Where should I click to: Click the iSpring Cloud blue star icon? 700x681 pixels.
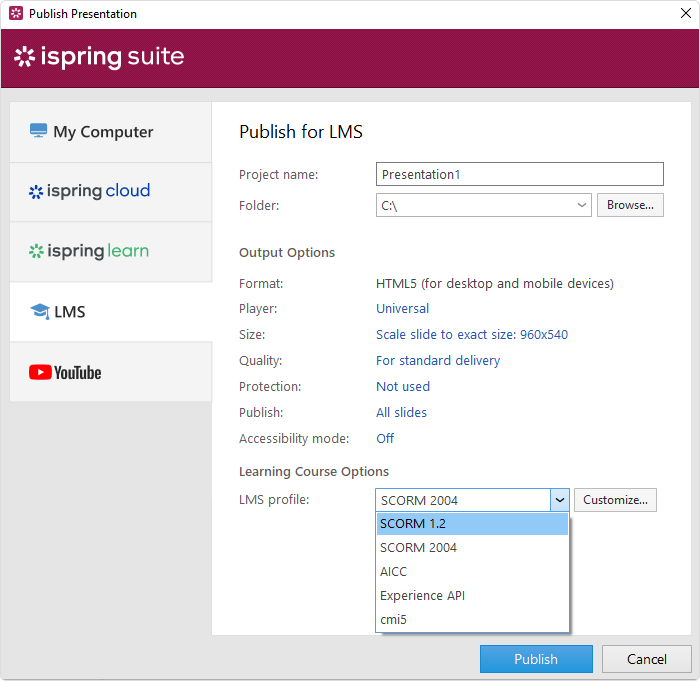(x=36, y=192)
